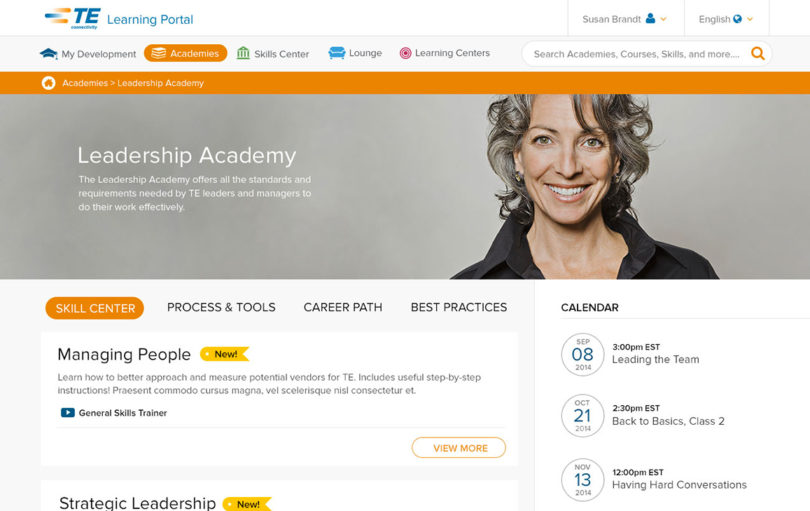Image resolution: width=810 pixels, height=511 pixels.
Task: Open Learning Centers target icon
Action: pyautogui.click(x=406, y=53)
